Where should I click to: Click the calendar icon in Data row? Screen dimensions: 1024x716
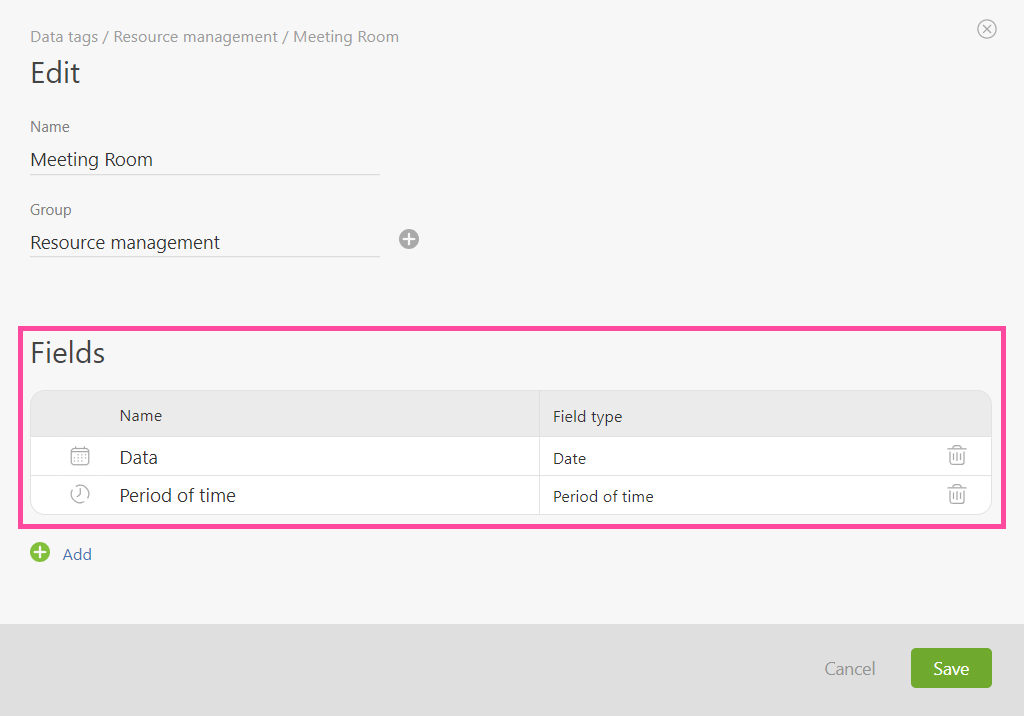pyautogui.click(x=80, y=456)
